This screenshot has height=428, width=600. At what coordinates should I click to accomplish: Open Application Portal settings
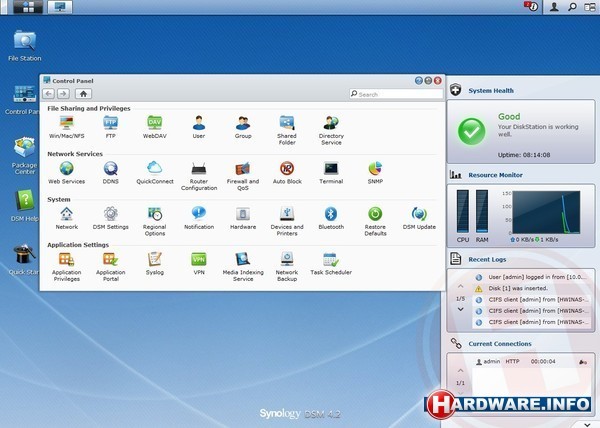coord(111,267)
